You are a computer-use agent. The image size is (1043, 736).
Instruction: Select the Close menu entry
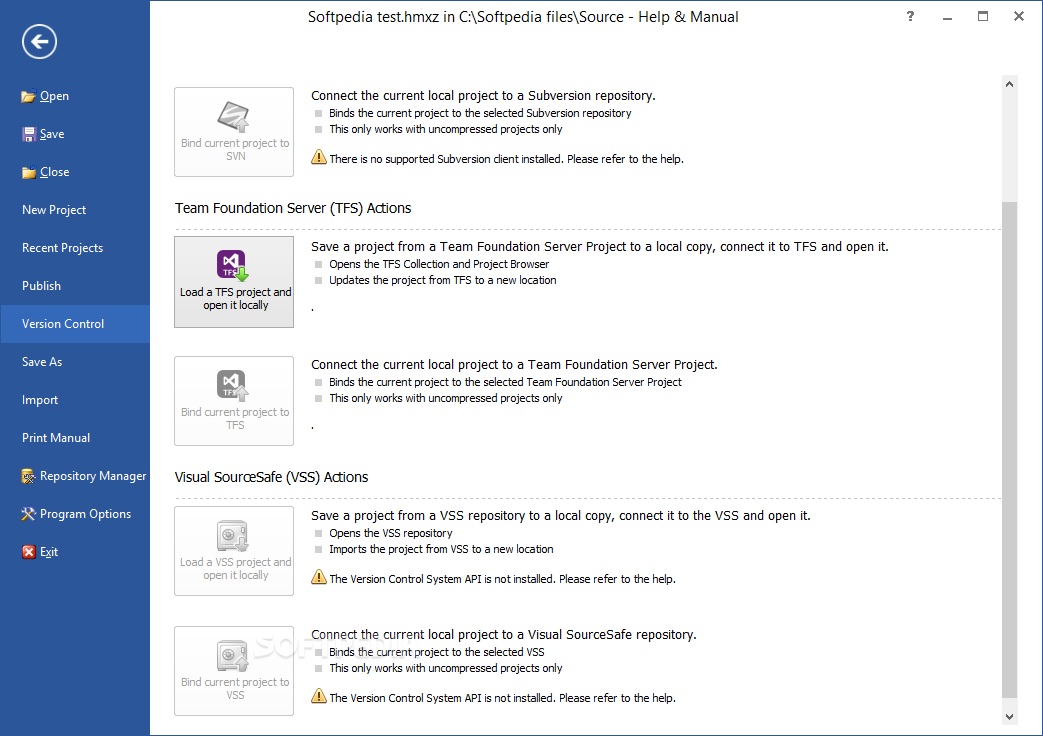(75, 172)
